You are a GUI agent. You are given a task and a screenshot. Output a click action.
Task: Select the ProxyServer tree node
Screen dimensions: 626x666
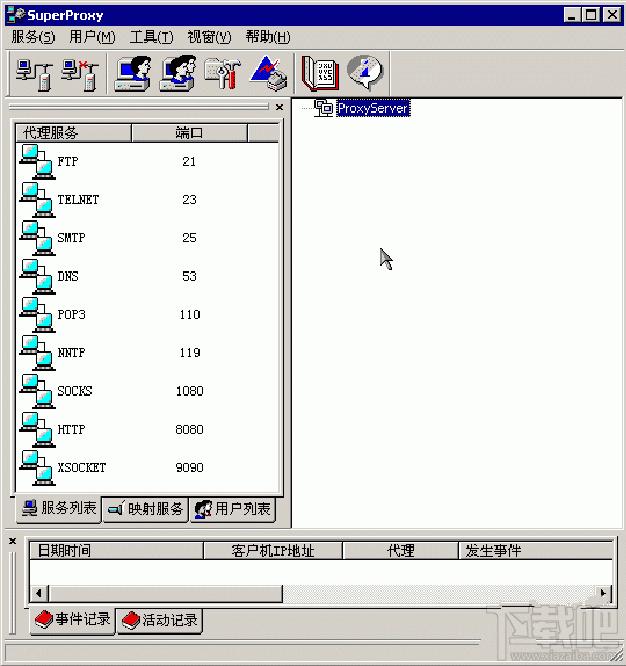(372, 108)
